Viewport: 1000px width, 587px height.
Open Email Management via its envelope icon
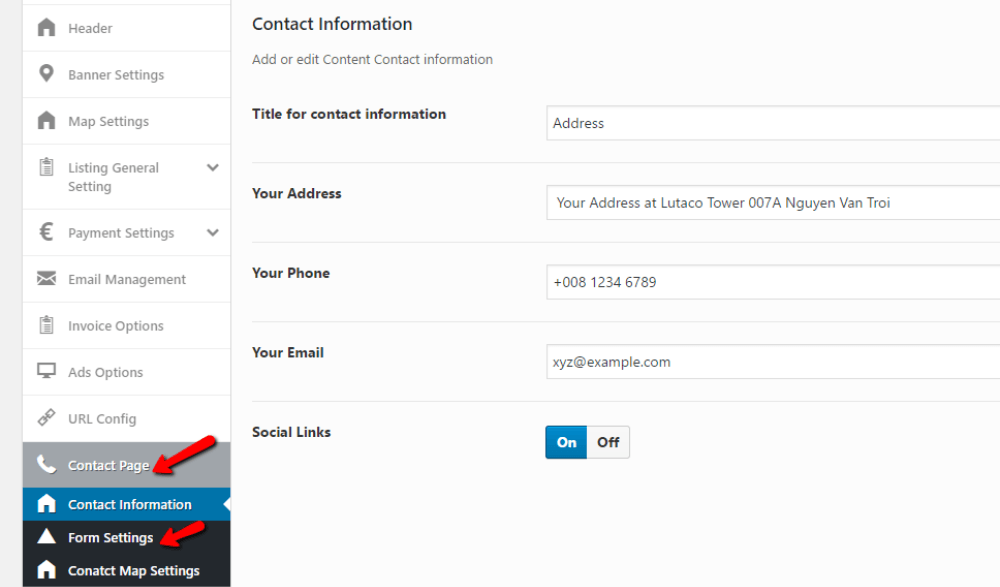[44, 279]
